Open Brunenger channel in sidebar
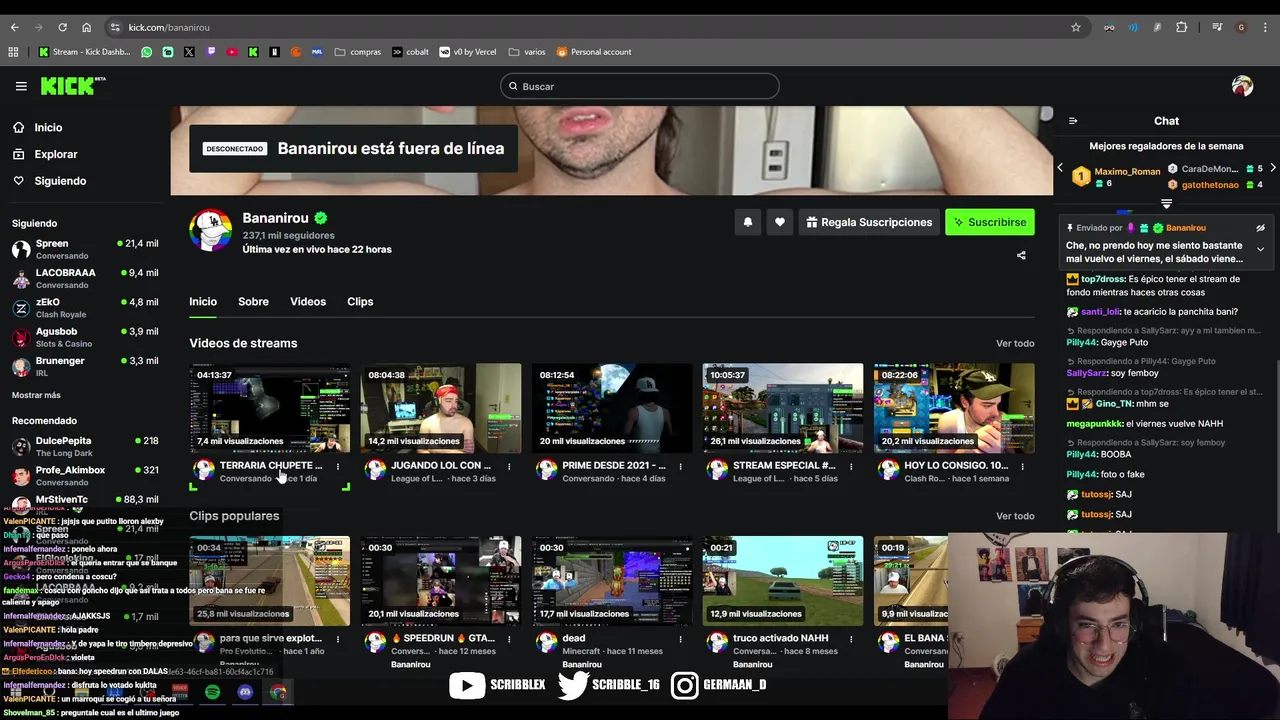This screenshot has width=1280, height=720. coord(85,367)
